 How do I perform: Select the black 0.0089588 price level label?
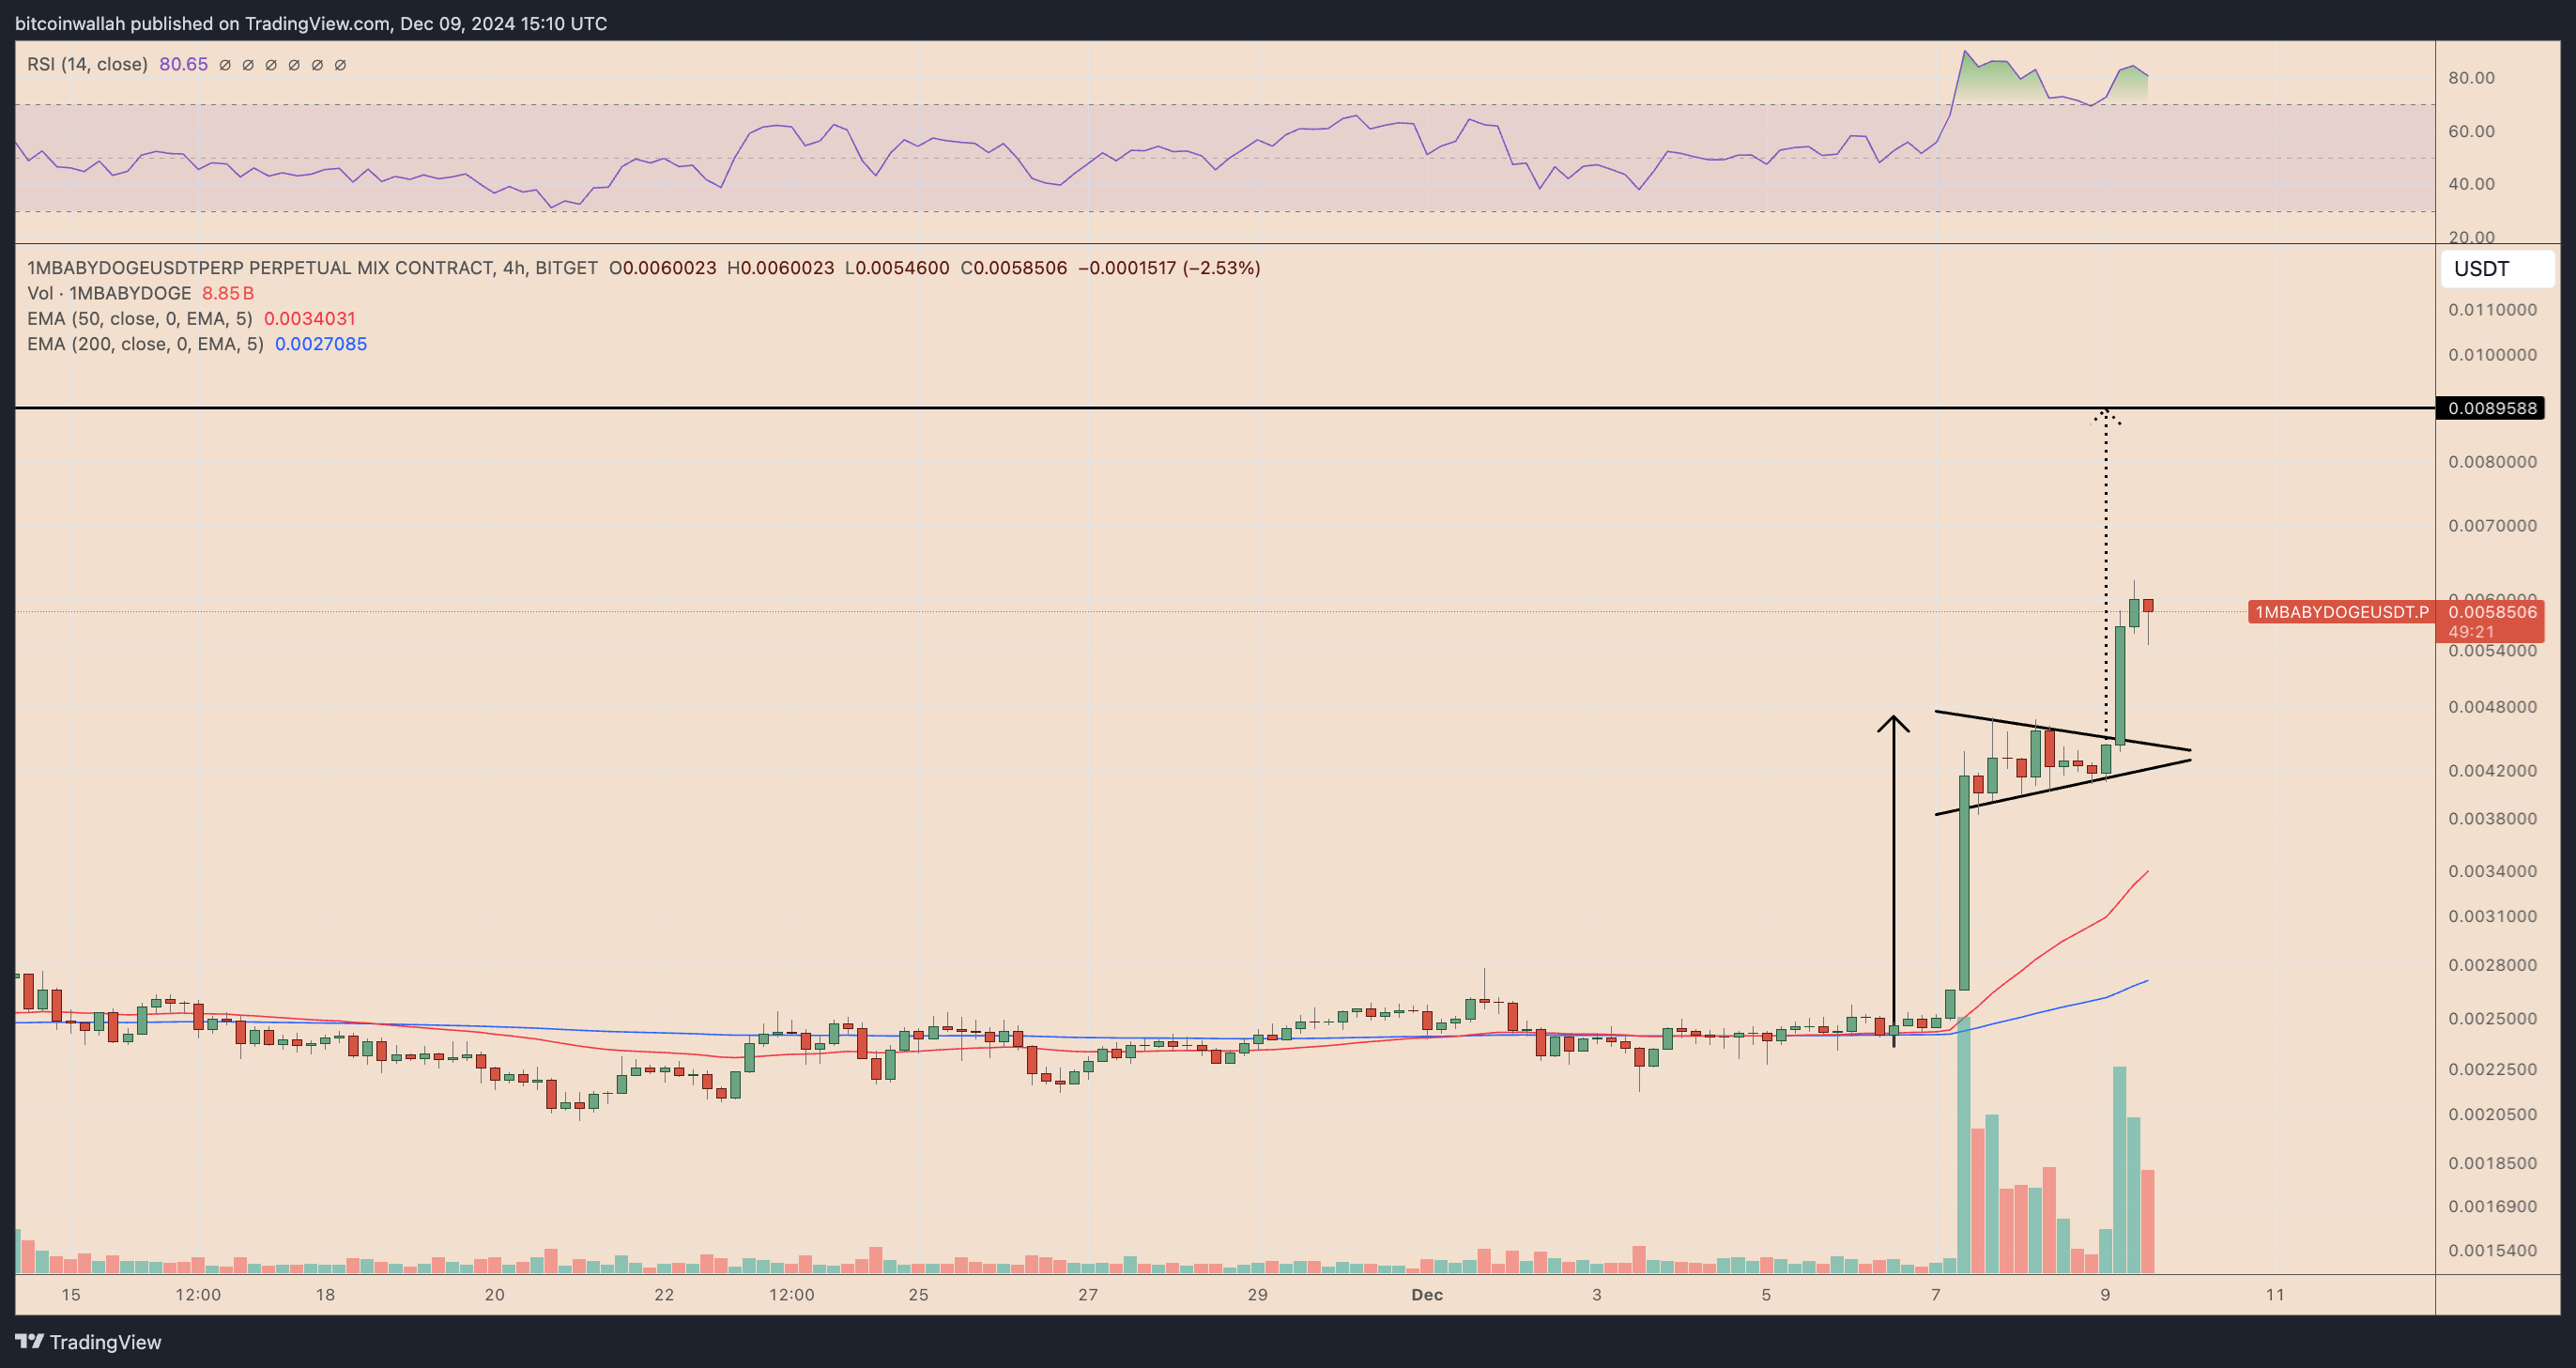point(2492,408)
